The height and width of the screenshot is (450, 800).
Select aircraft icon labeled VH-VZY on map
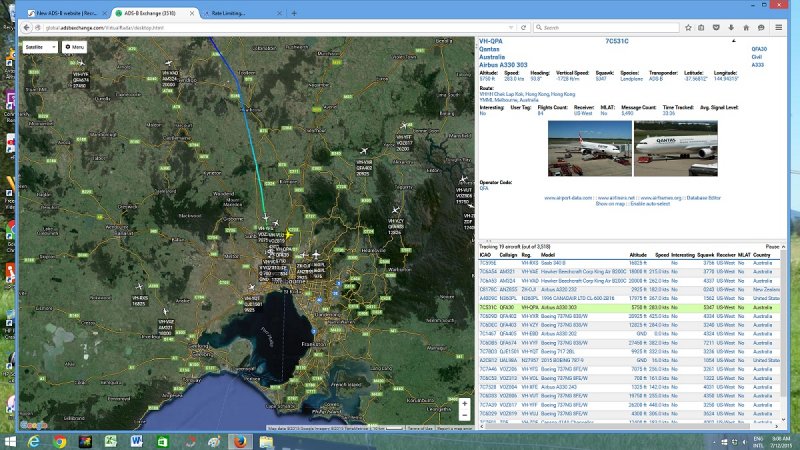396,210
